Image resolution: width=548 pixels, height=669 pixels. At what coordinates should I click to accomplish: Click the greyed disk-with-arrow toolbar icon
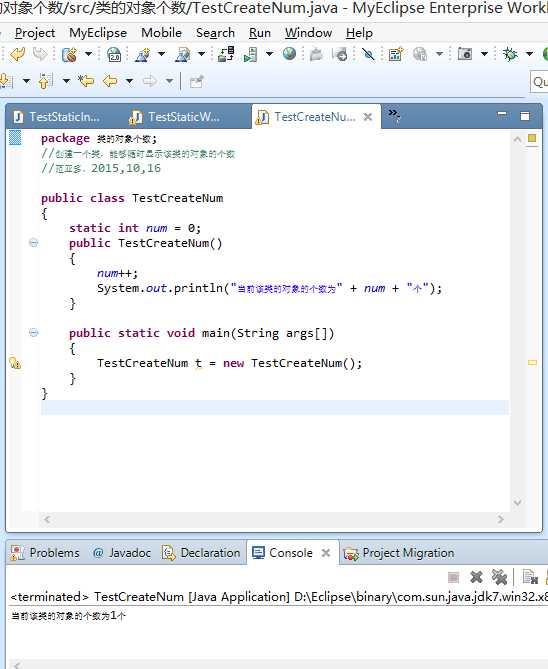(340, 54)
